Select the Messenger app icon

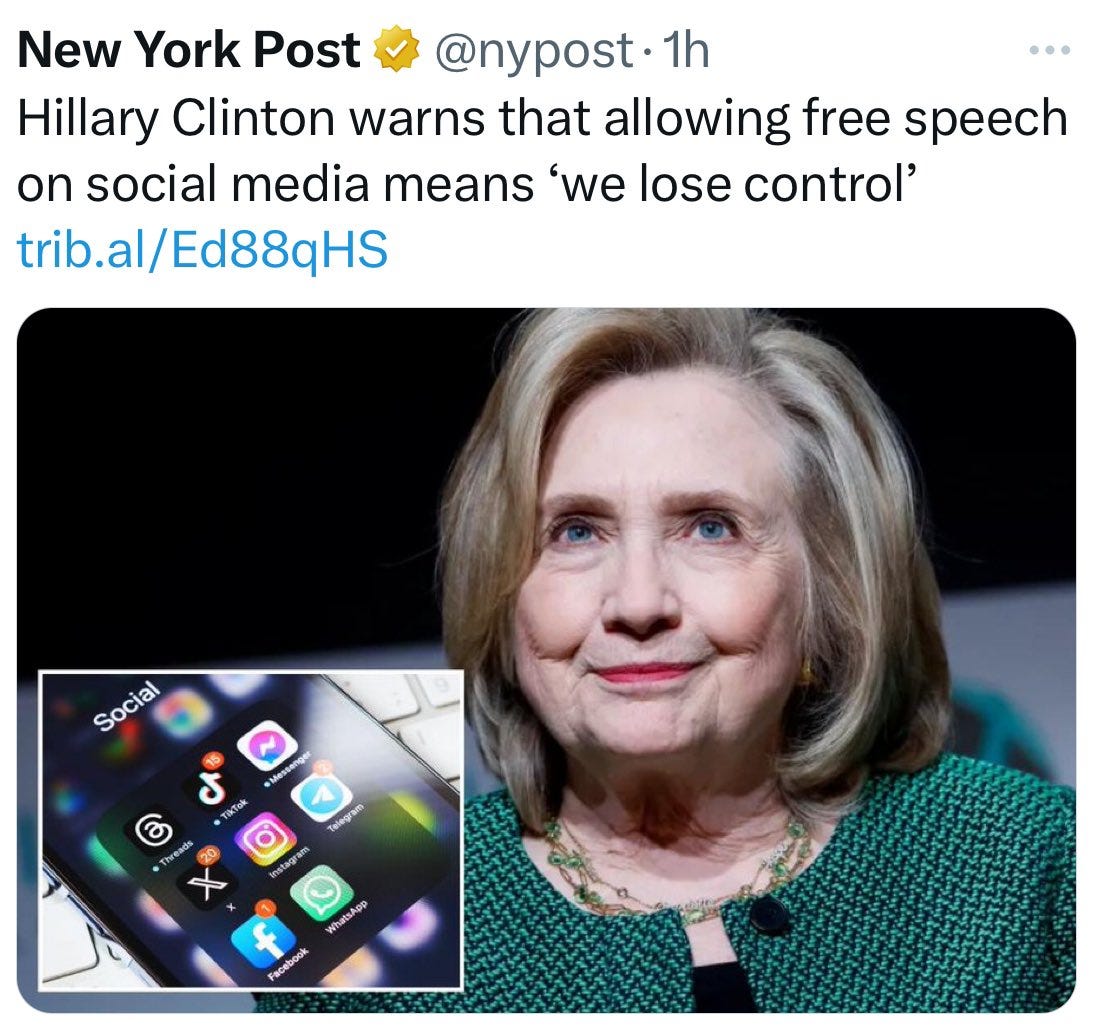267,746
